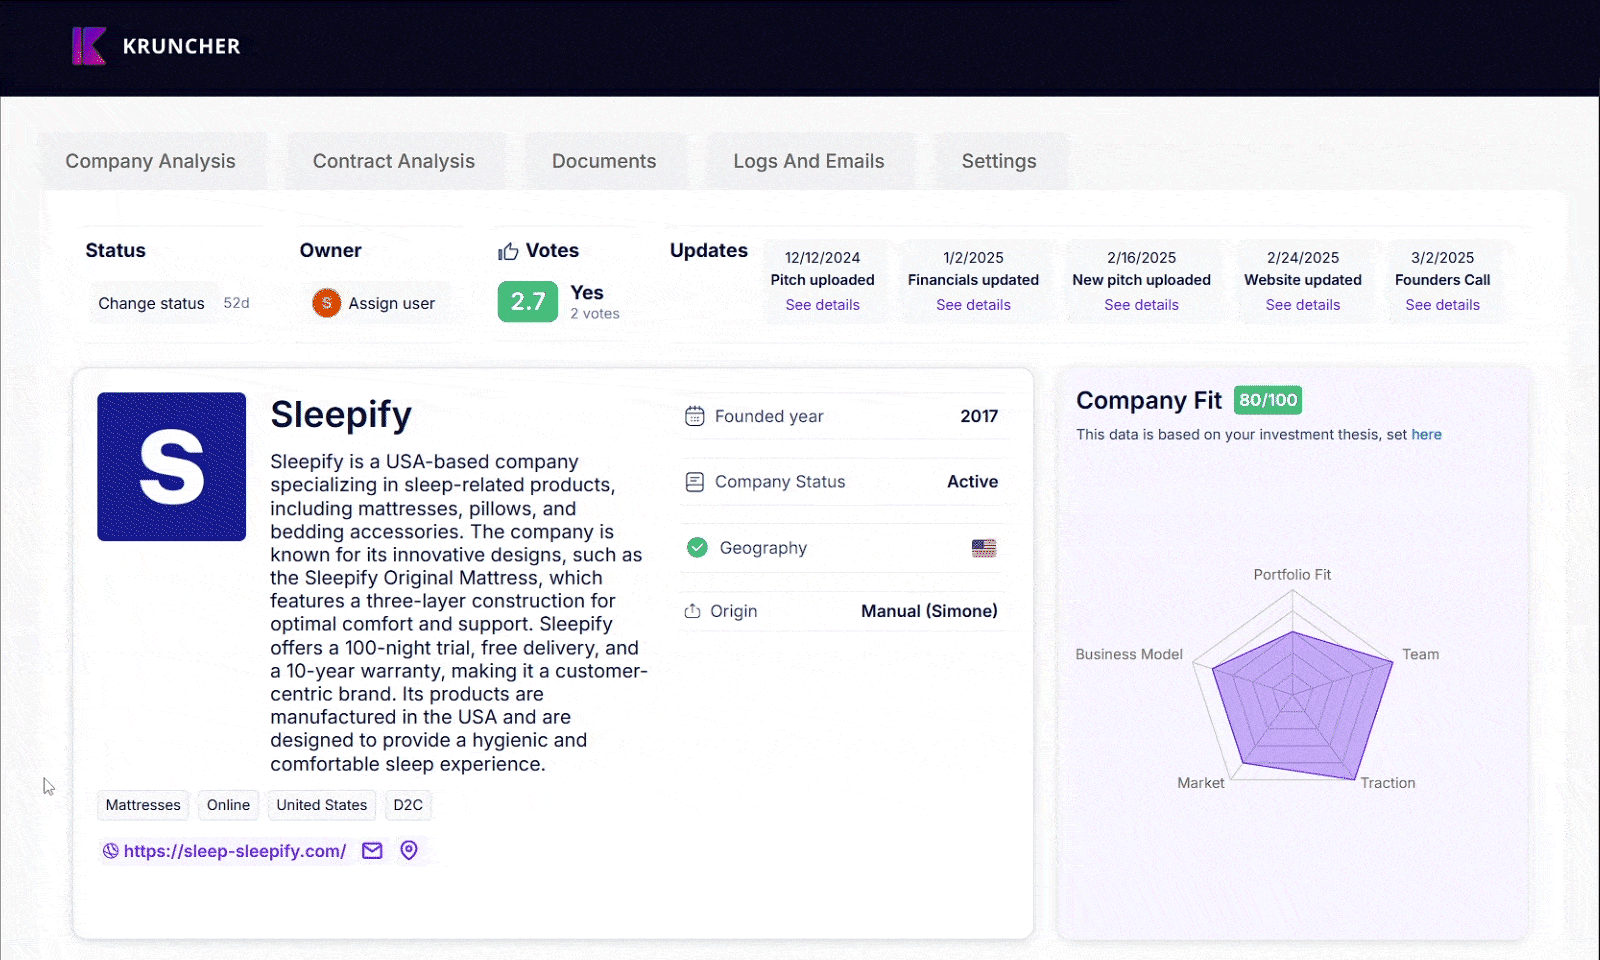The height and width of the screenshot is (960, 1600).
Task: Click the Sleepify S logo thumbnail
Action: [172, 467]
